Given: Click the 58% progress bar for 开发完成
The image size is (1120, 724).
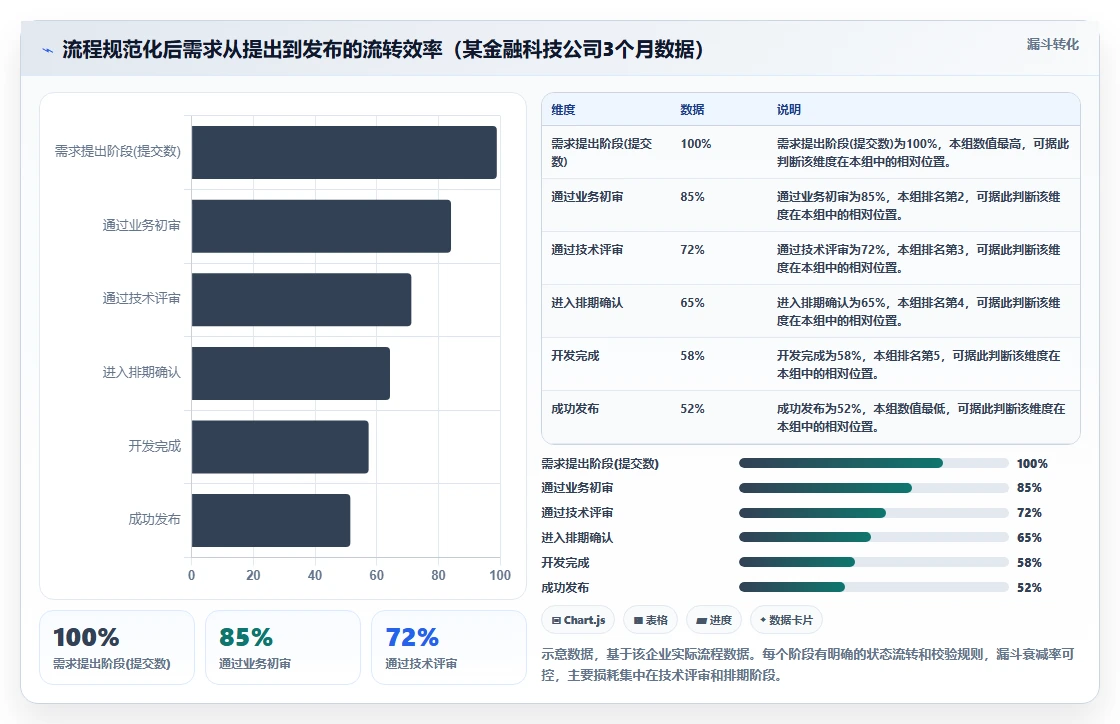Looking at the screenshot, I should pyautogui.click(x=874, y=562).
